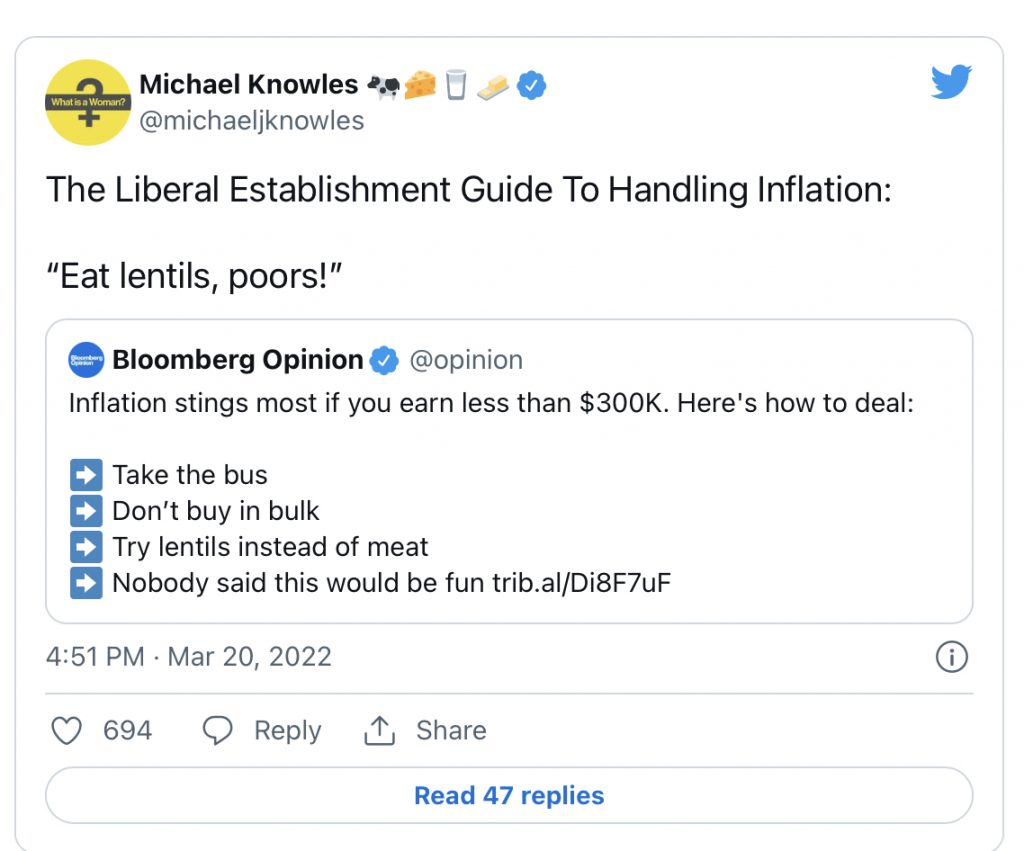1024x851 pixels.
Task: Click the share upload arrow icon
Action: (x=380, y=731)
